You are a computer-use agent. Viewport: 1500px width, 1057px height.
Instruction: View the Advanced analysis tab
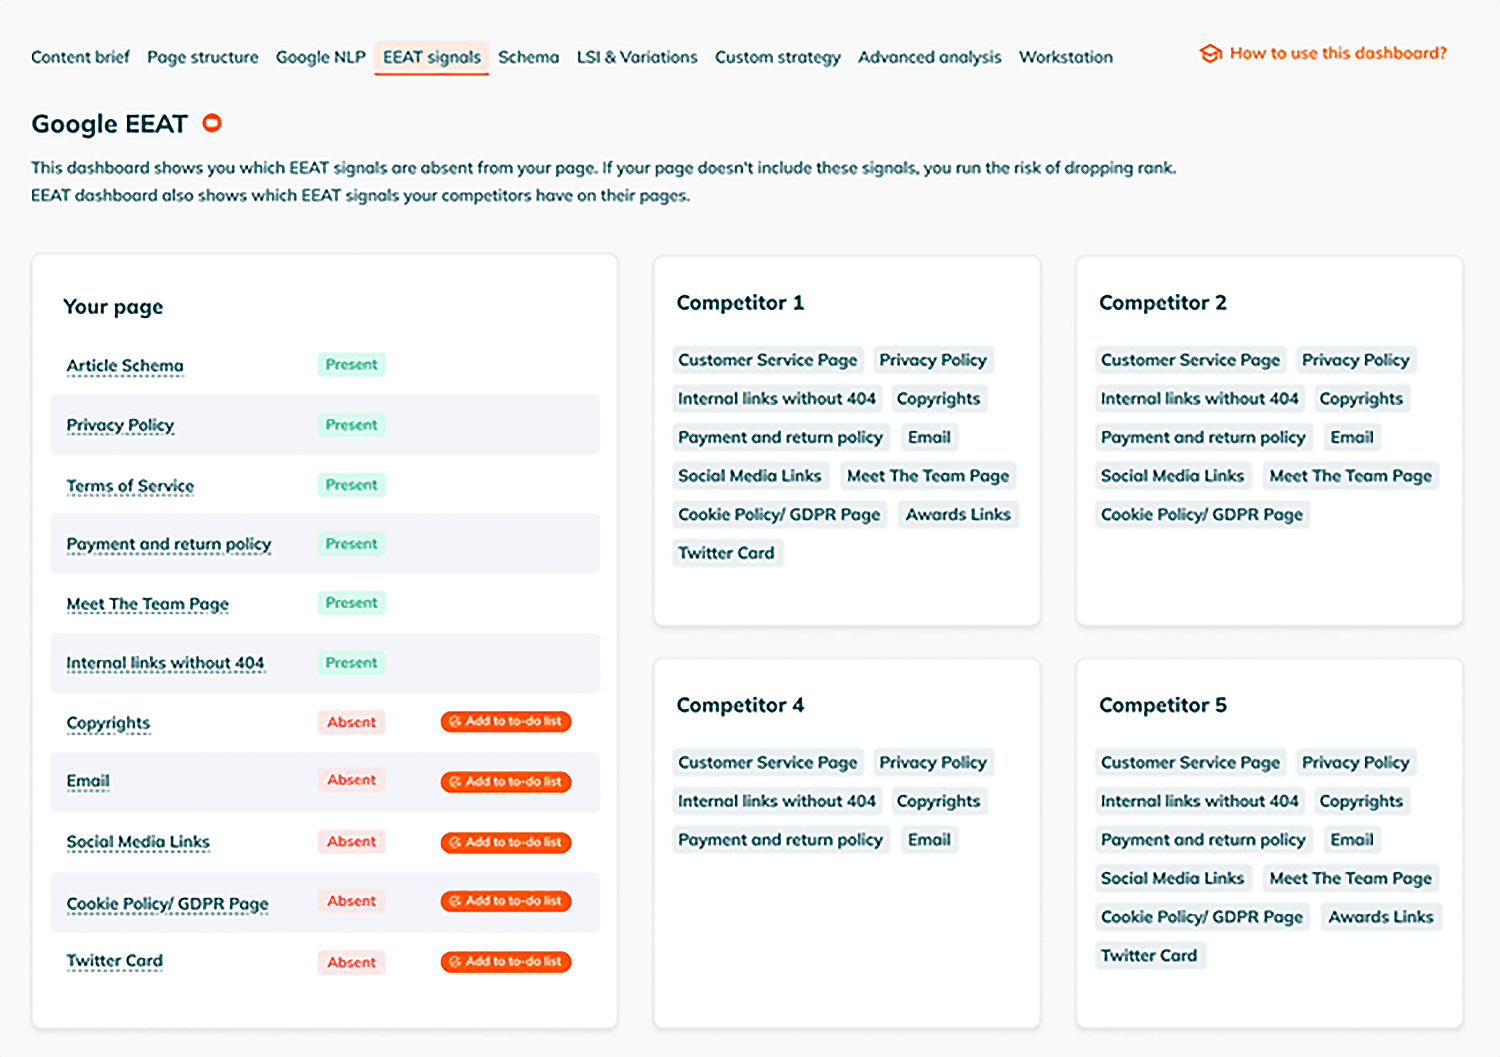(x=930, y=57)
